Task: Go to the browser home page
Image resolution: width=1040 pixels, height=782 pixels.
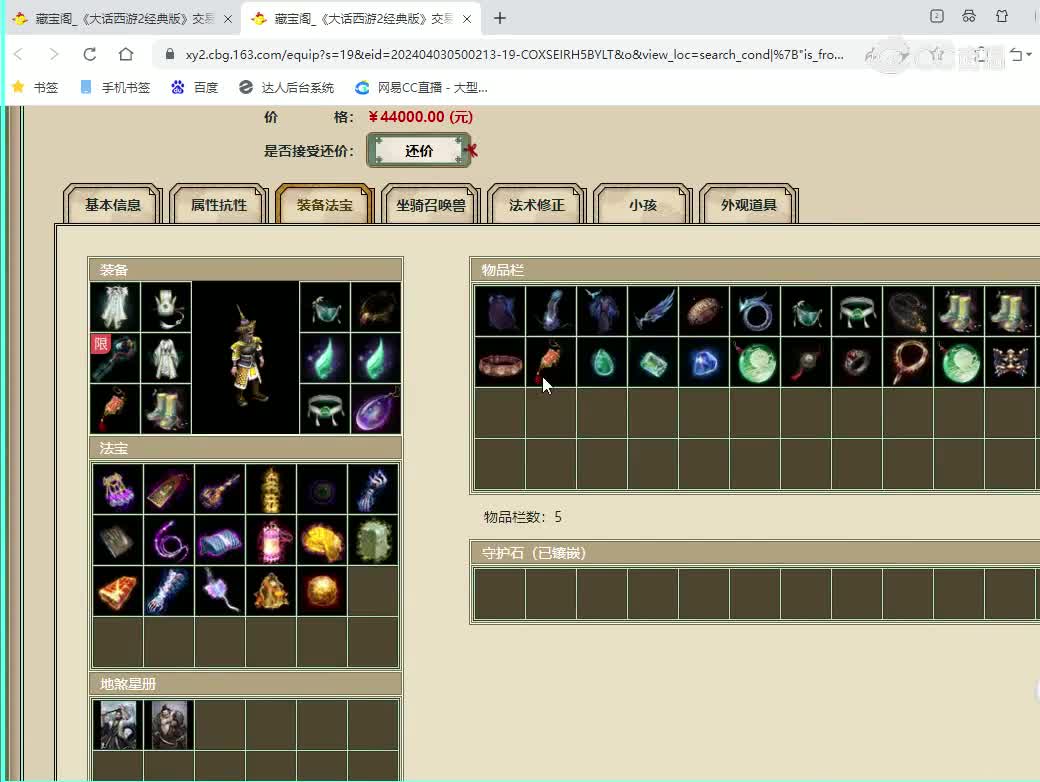Action: tap(126, 54)
